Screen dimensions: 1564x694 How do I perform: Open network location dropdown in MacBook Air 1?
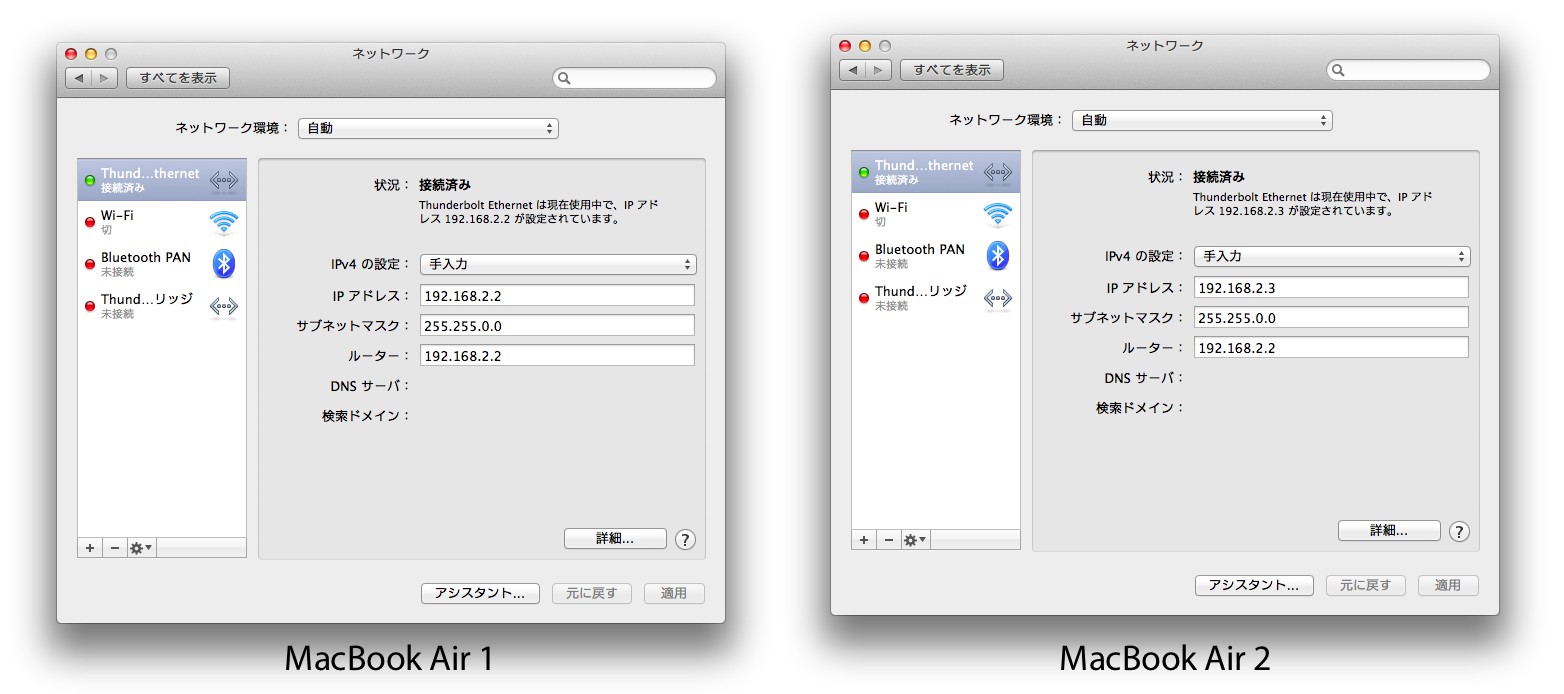tap(428, 128)
